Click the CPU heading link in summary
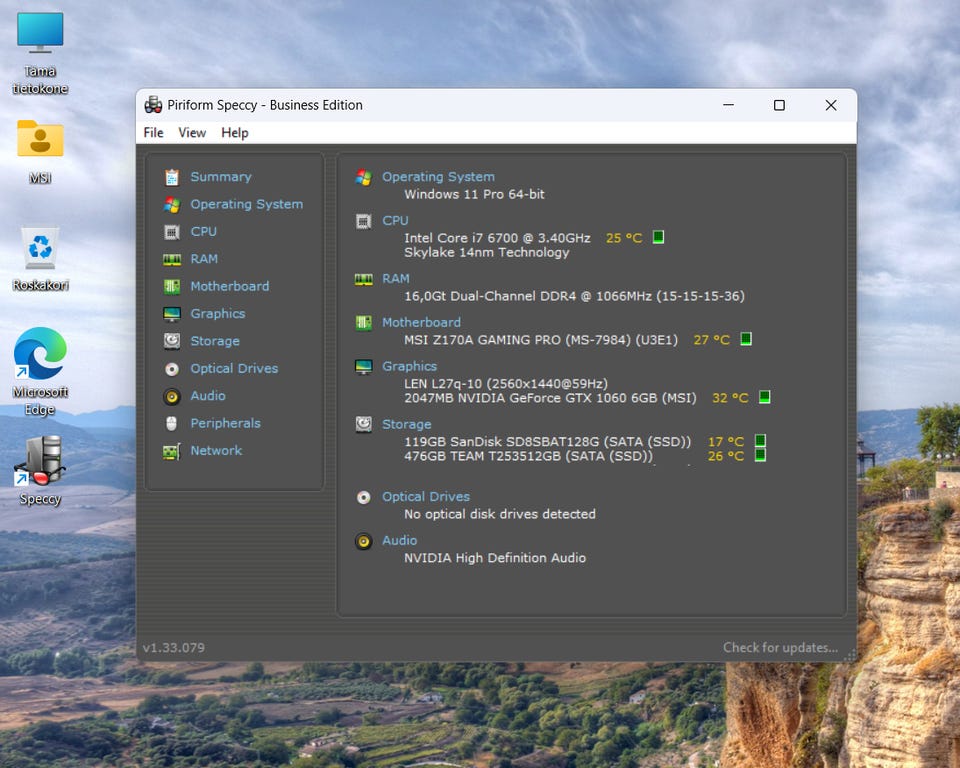The width and height of the screenshot is (960, 768). tap(395, 220)
